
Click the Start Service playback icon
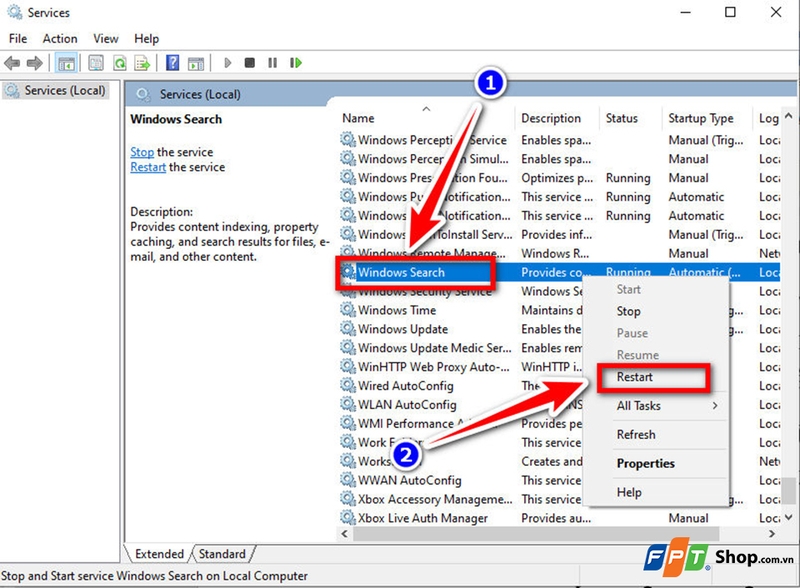coord(226,62)
